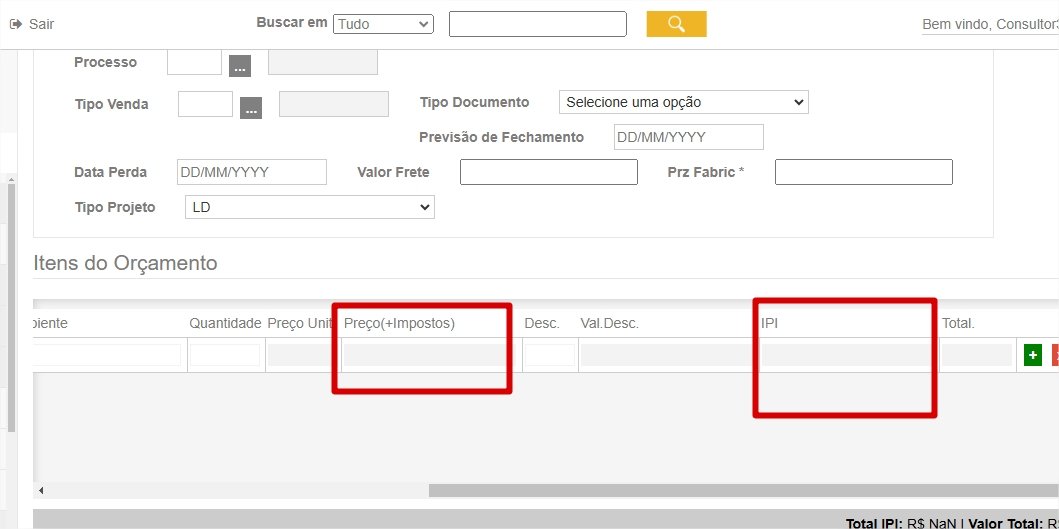Click the Prz Fabric input field
The image size is (1059, 529).
[864, 172]
